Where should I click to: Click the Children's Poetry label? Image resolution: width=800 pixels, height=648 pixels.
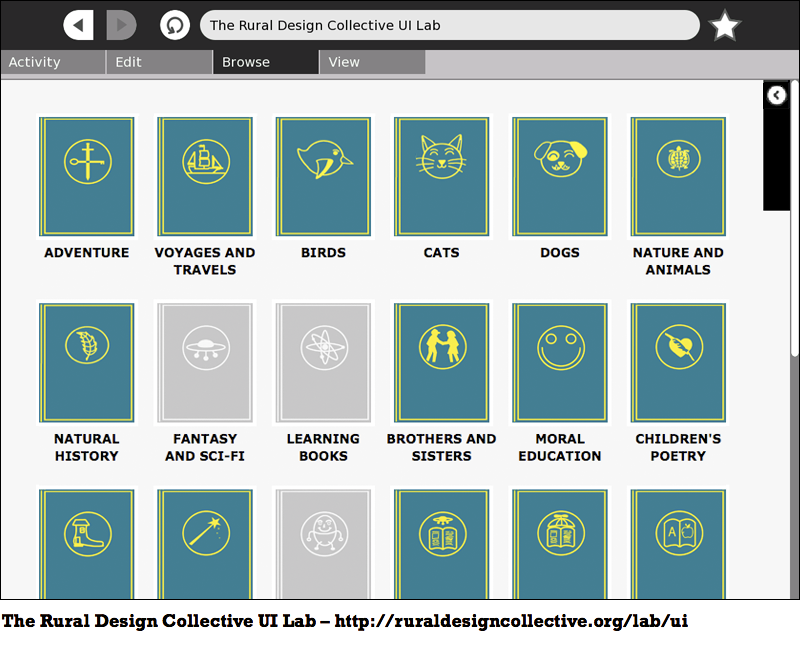pyautogui.click(x=678, y=447)
